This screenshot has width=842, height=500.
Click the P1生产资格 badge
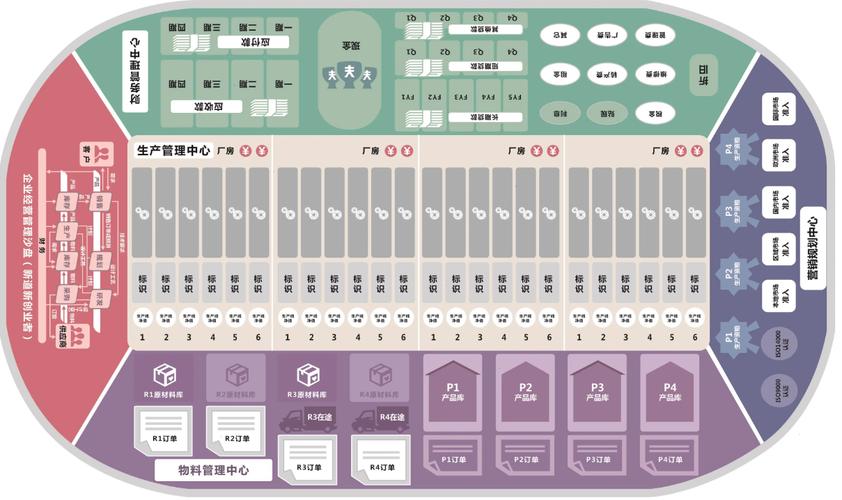click(734, 337)
